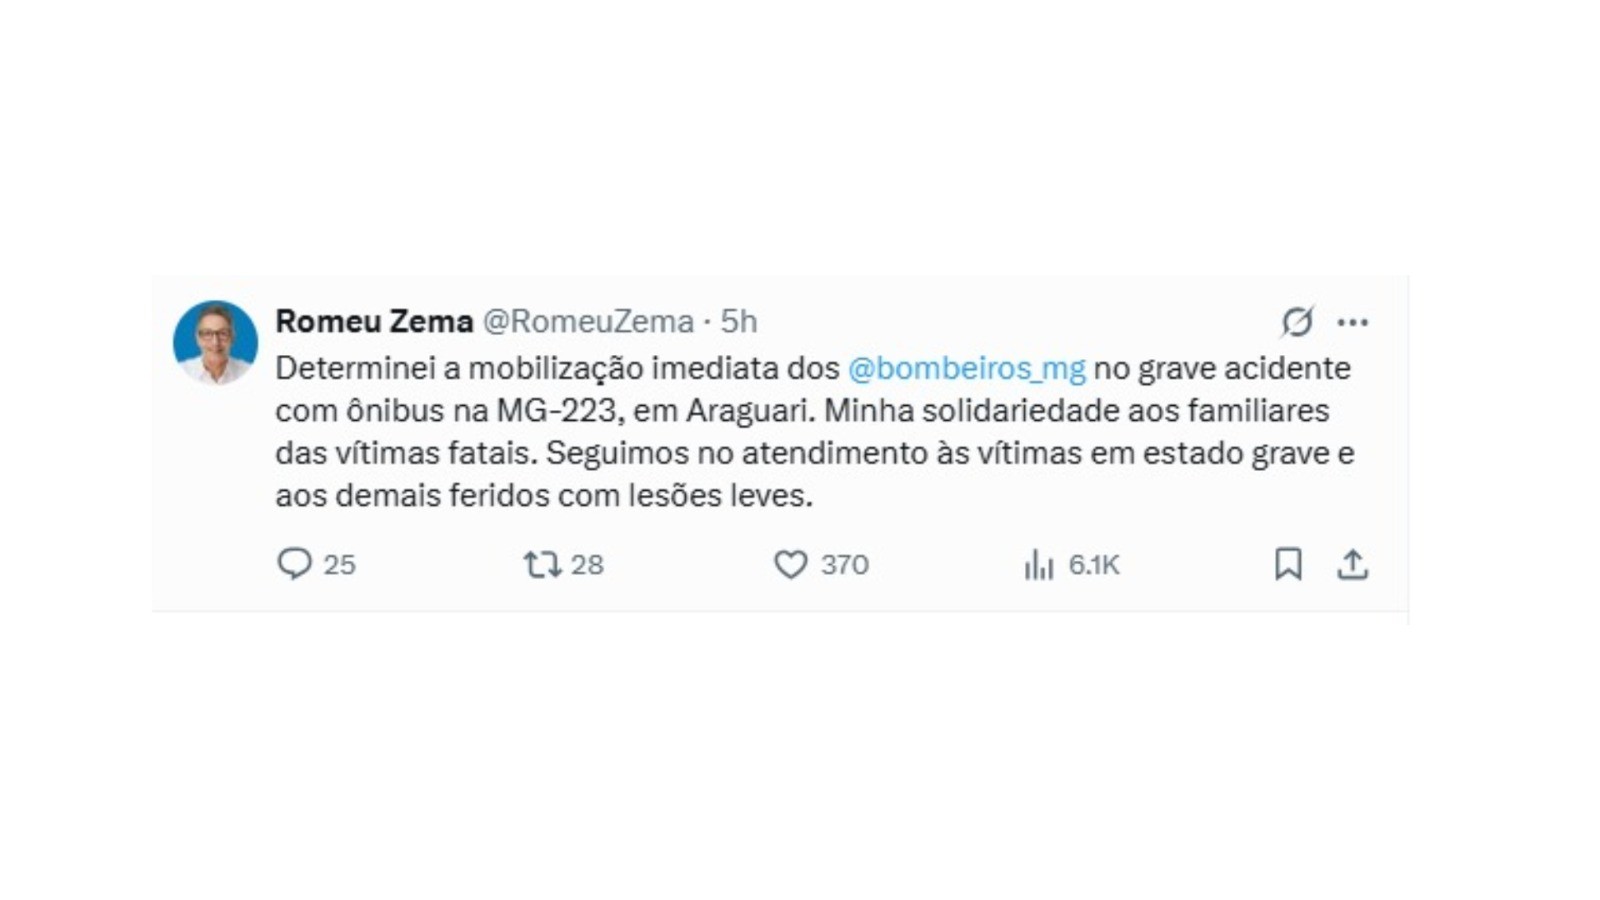This screenshot has width=1600, height=900.
Task: Click the reply count 25
Action: 339,565
